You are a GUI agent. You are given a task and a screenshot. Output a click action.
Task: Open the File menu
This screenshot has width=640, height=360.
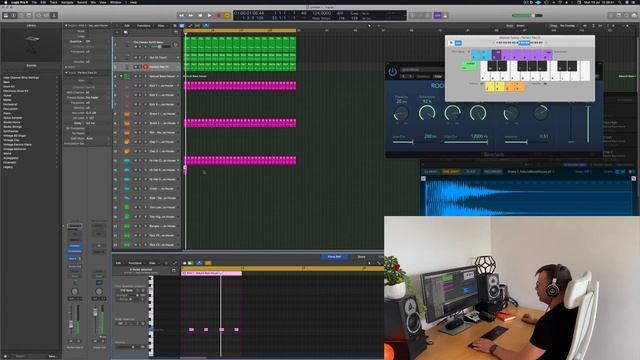34,2
